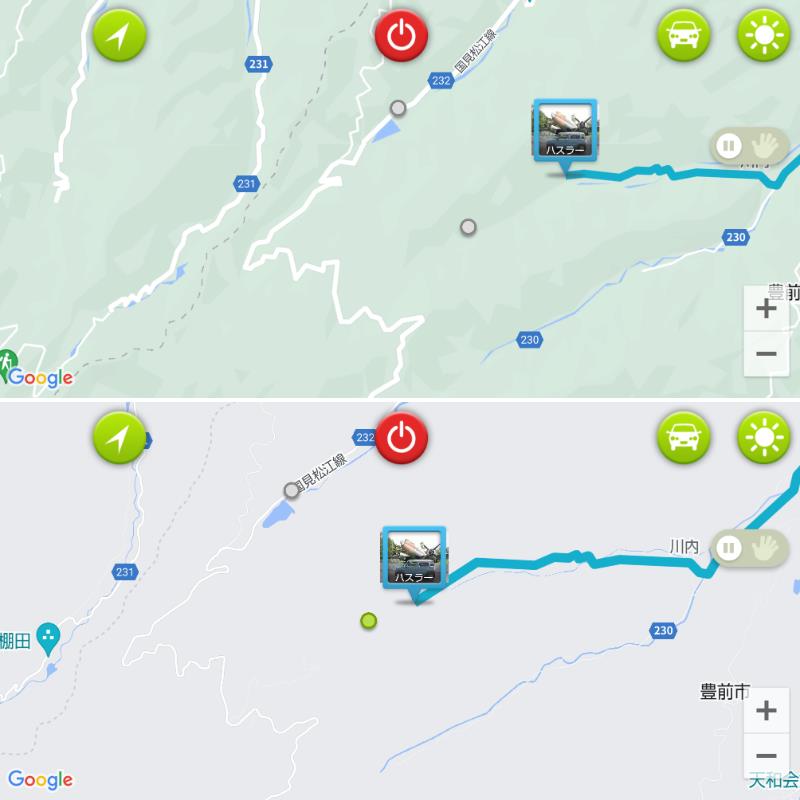Tap the green location arrow on gray map
The width and height of the screenshot is (800, 800).
click(119, 438)
